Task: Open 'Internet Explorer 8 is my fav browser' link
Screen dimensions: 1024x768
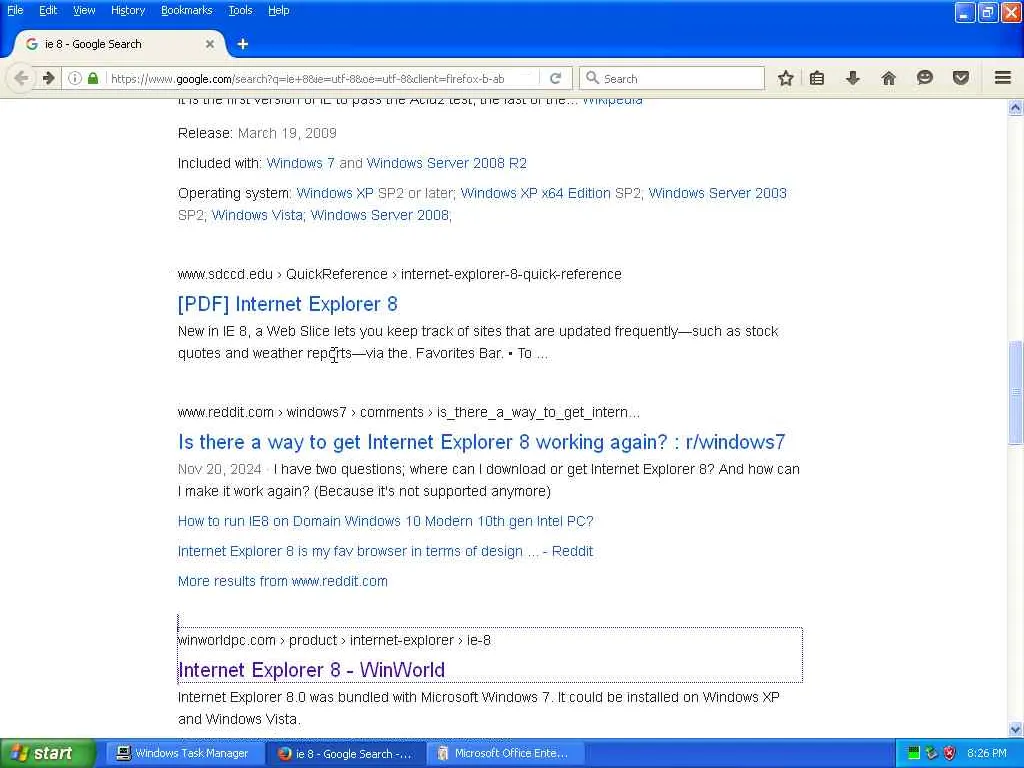Action: click(x=385, y=551)
